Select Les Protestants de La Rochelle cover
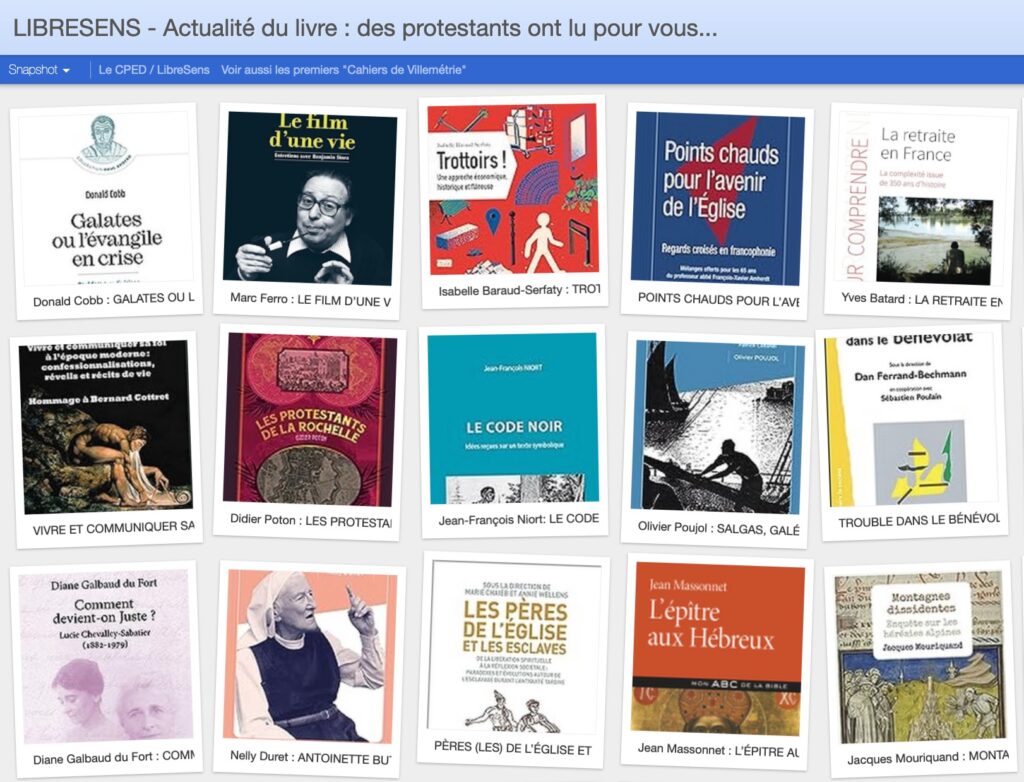Screen dimensions: 1024x782 (310, 419)
